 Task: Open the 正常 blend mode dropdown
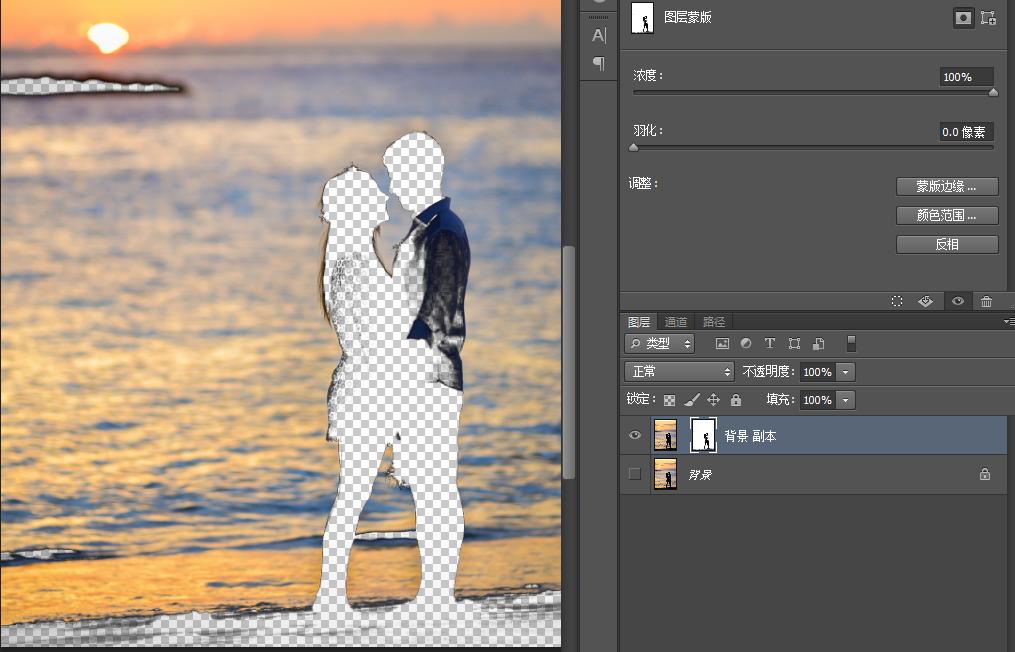coord(679,371)
